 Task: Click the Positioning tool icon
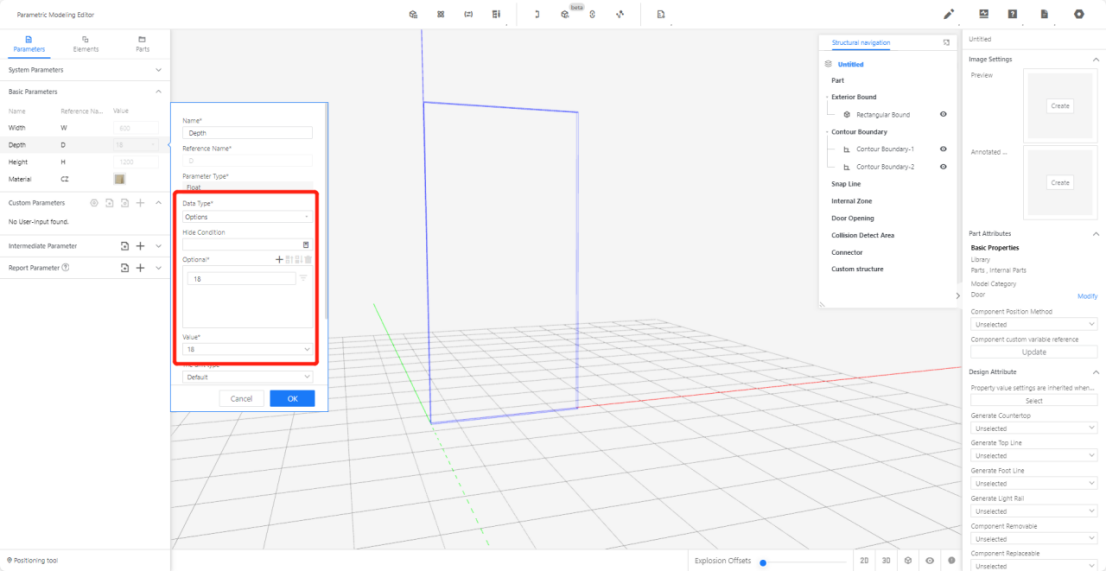pyautogui.click(x=10, y=560)
